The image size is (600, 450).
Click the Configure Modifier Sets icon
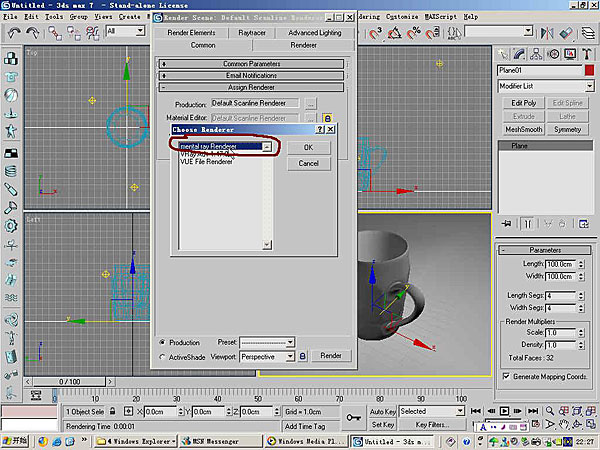coord(584,223)
